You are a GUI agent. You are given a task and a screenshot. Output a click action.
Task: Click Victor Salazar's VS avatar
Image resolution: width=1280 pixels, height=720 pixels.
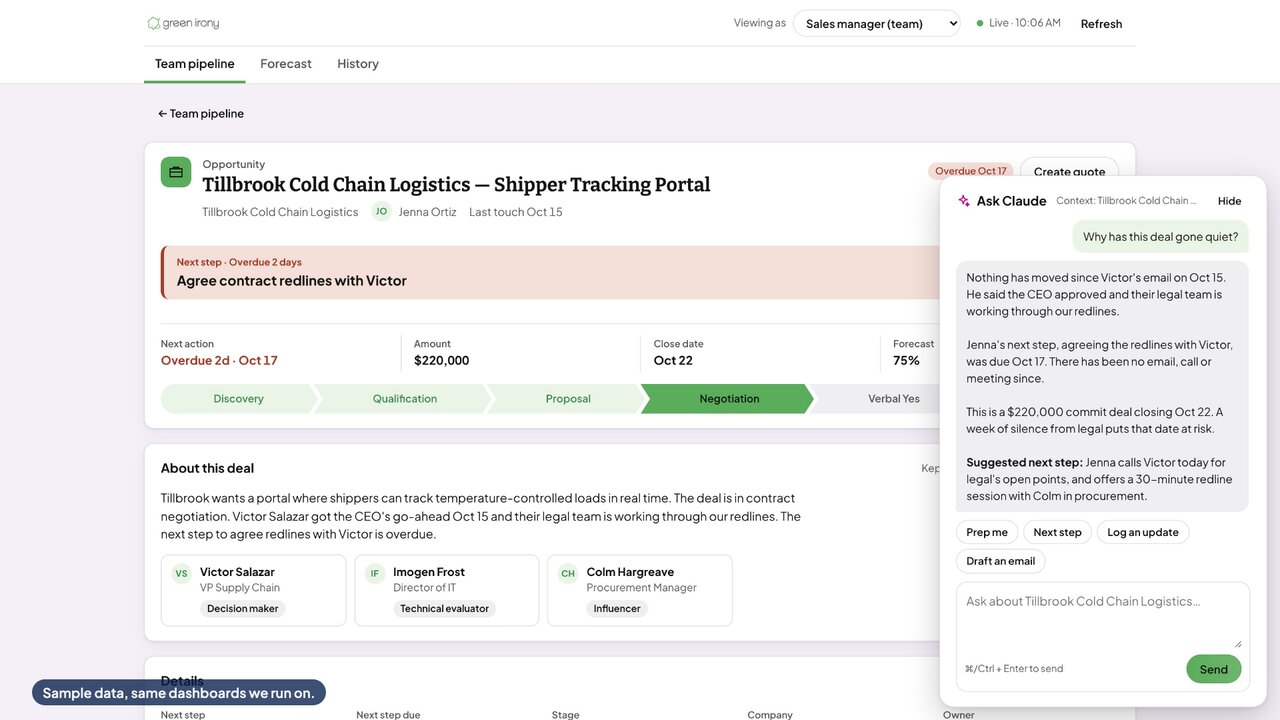(181, 573)
